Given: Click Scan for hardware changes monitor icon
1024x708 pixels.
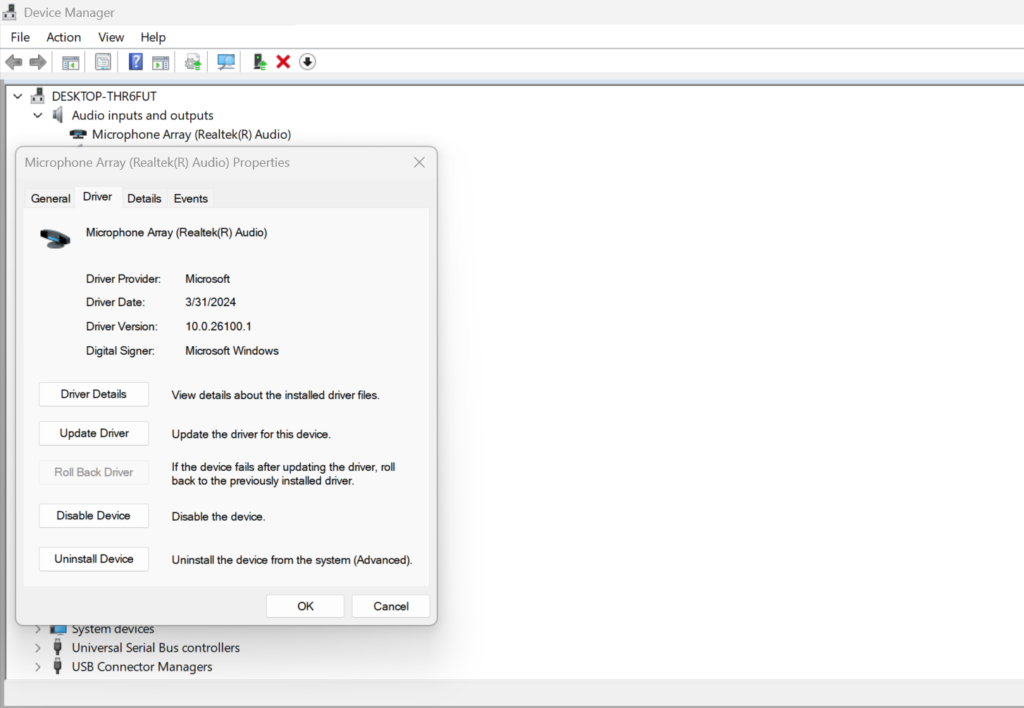Looking at the screenshot, I should point(226,62).
